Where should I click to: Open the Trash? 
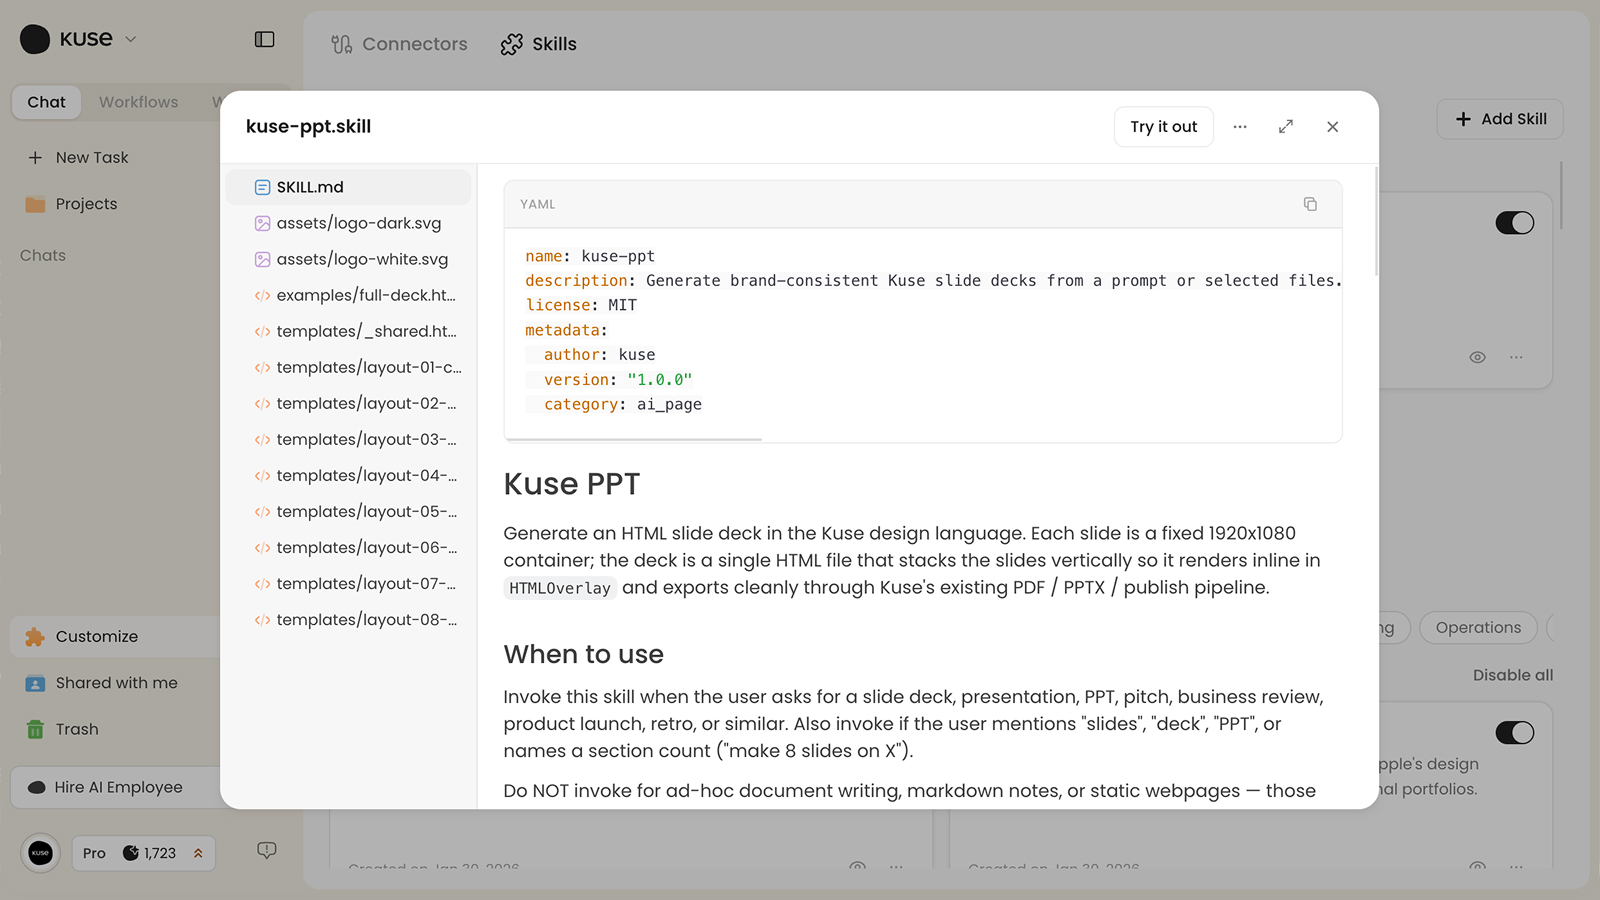pos(76,729)
